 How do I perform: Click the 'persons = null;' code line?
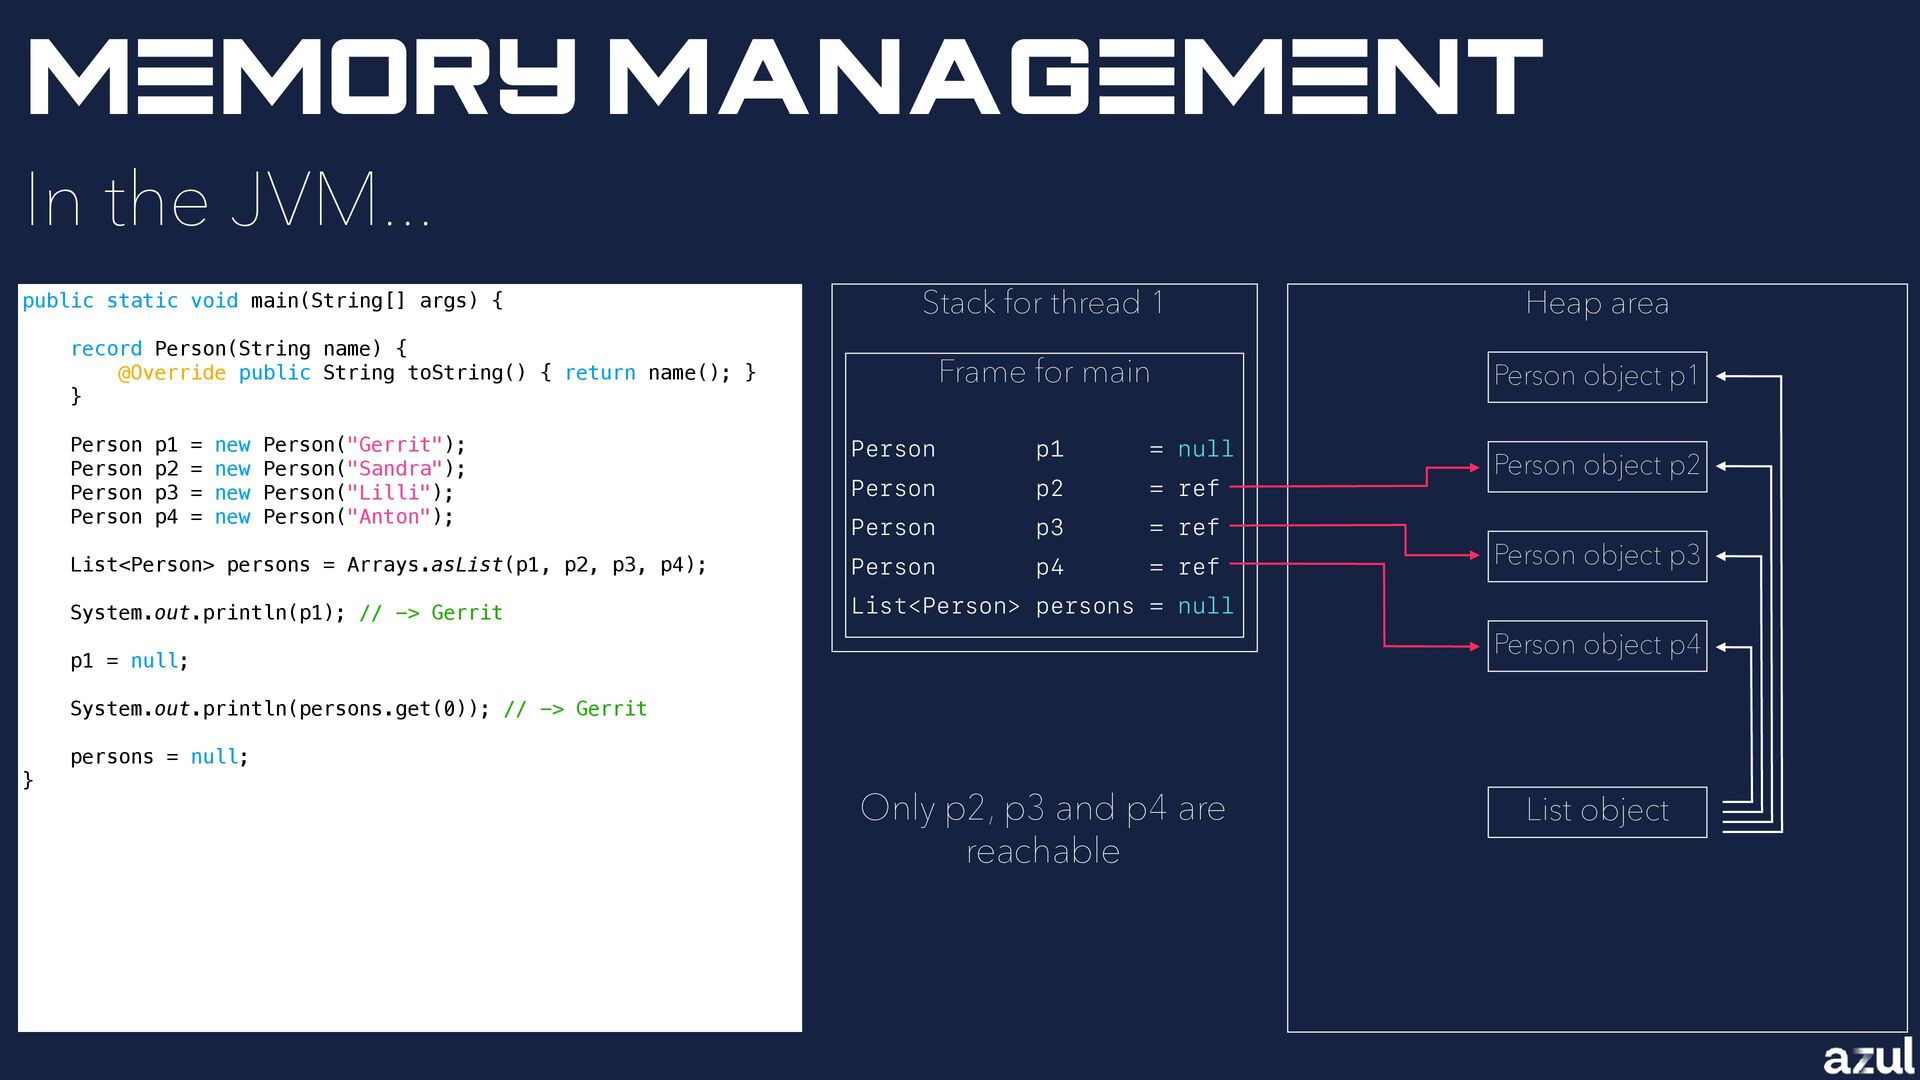tap(159, 757)
